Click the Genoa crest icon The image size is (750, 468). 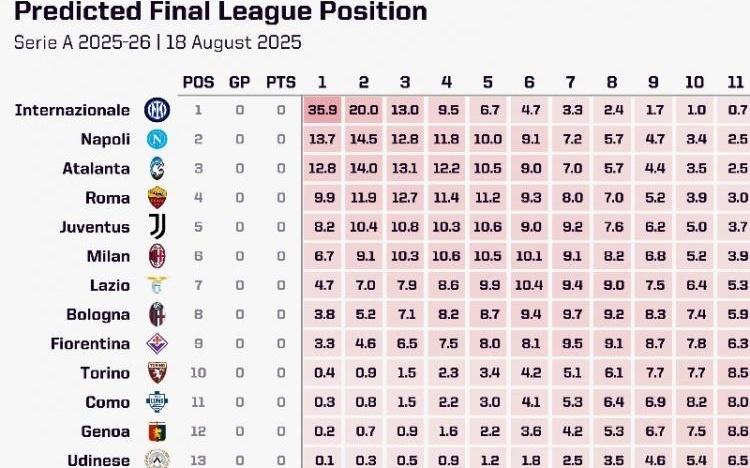pyautogui.click(x=157, y=432)
